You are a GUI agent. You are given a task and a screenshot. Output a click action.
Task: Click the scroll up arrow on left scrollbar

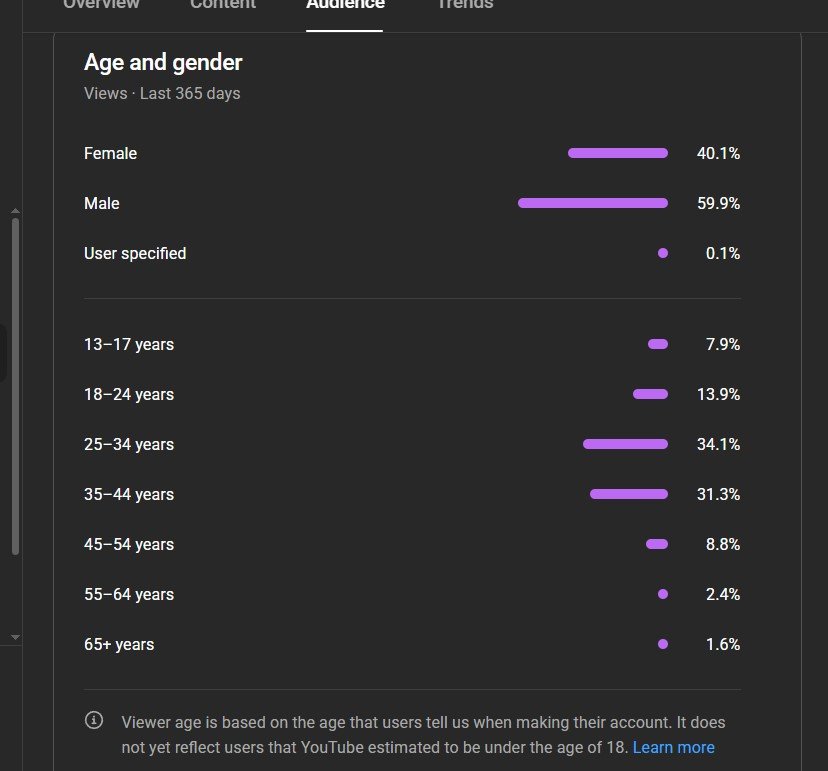(15, 211)
